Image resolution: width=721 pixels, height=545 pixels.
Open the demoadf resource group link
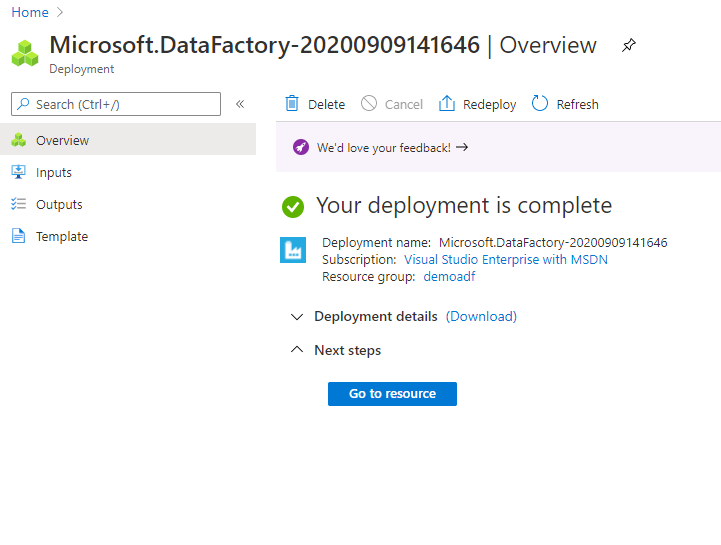(x=449, y=277)
